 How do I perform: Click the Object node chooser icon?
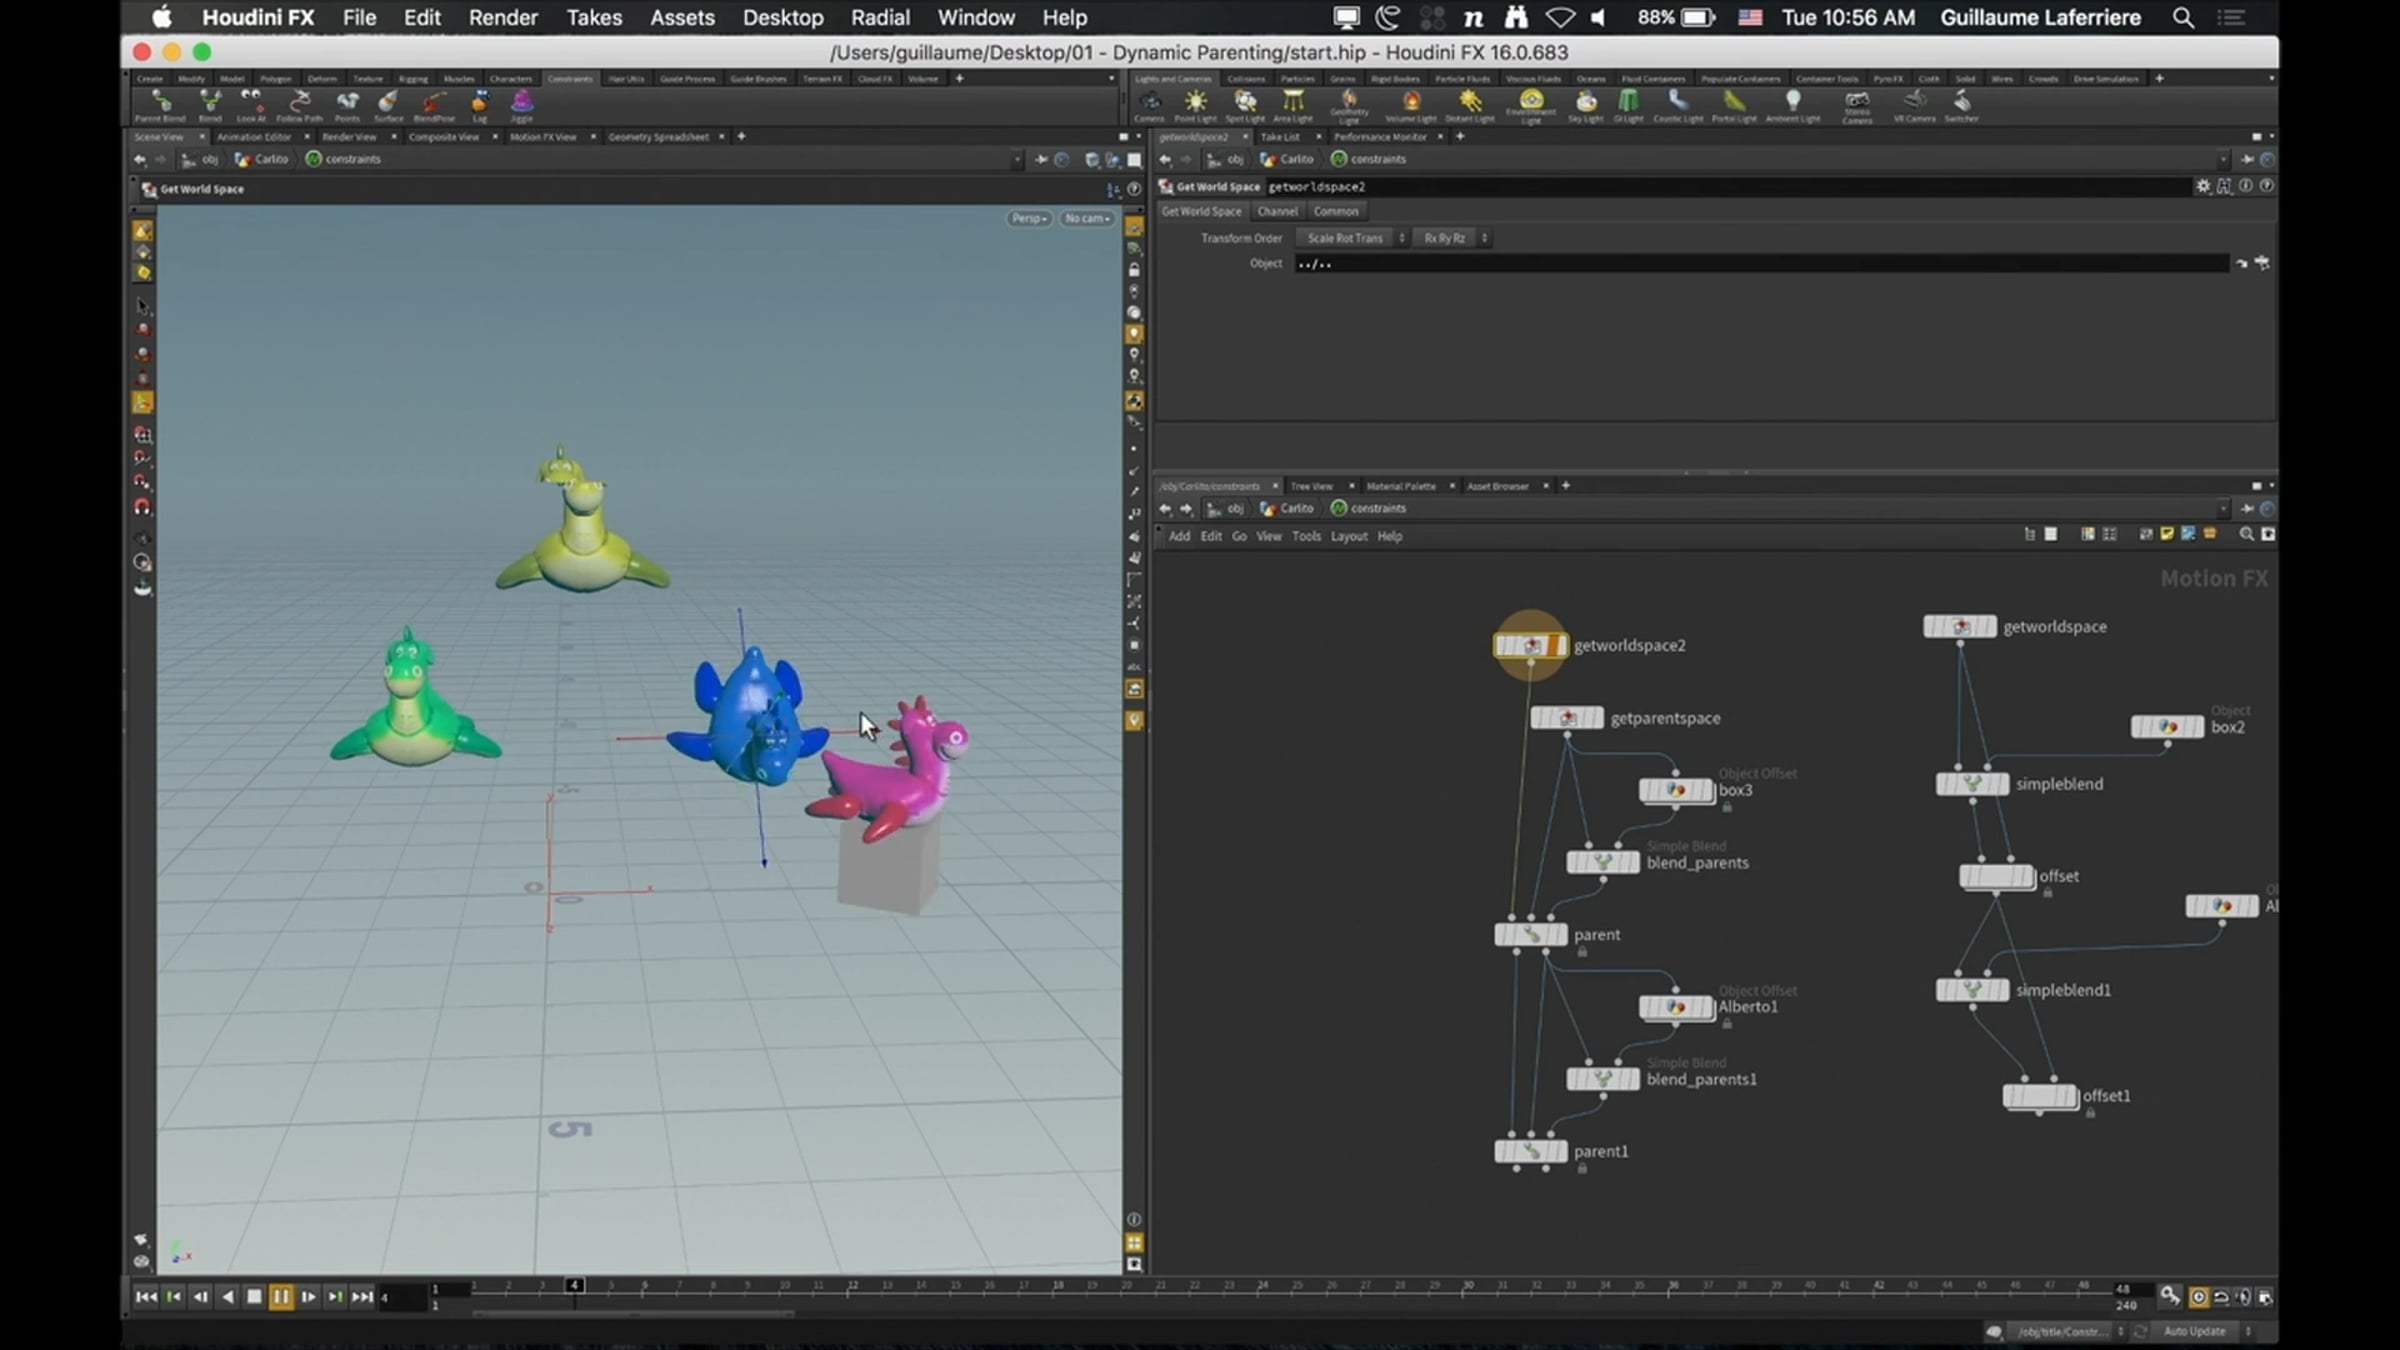2262,263
